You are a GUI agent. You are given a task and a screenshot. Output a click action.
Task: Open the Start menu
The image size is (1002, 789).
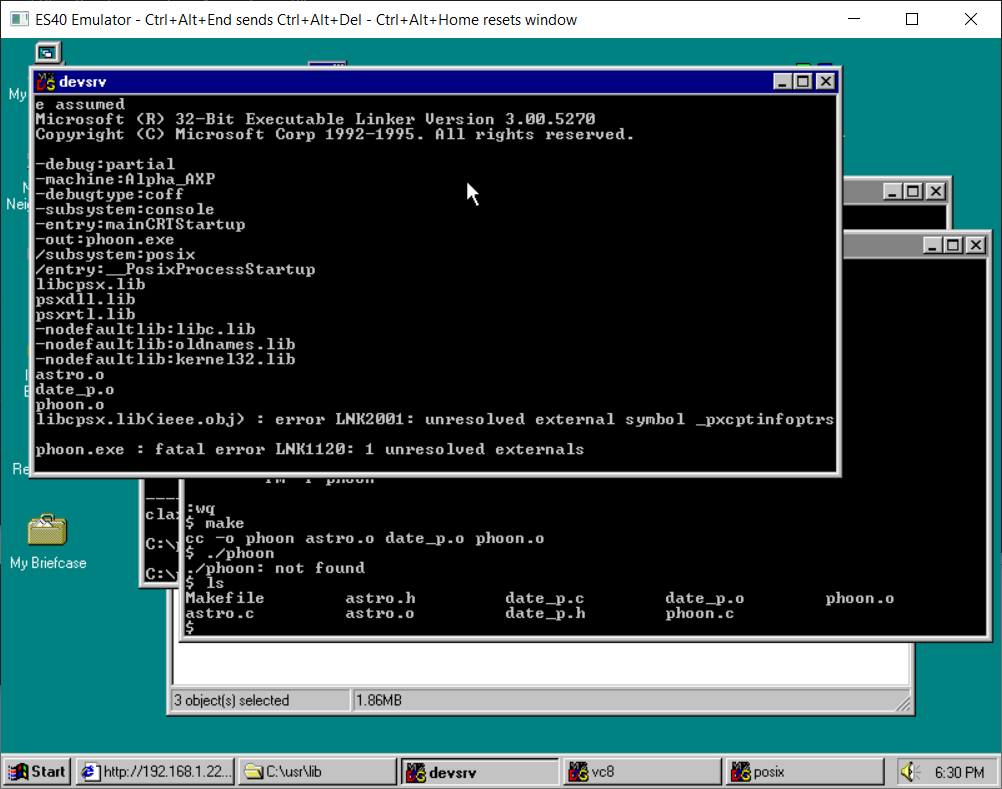(37, 772)
